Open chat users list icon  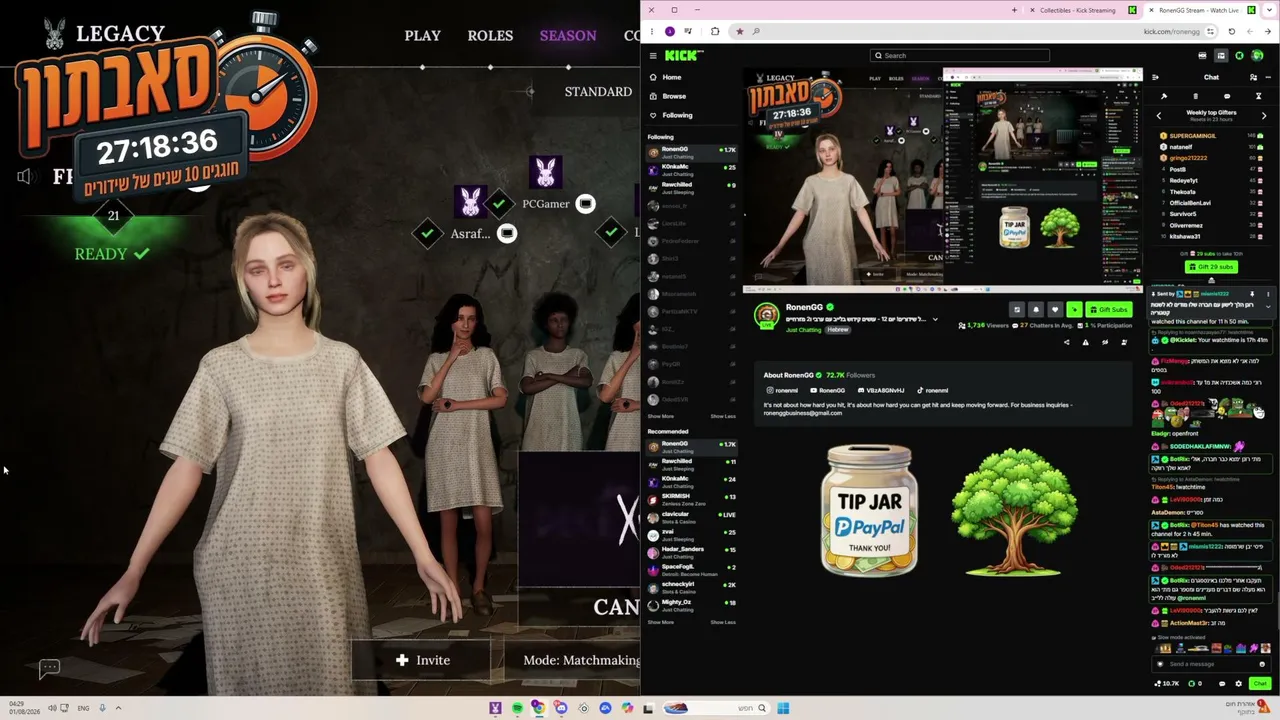click(1253, 77)
